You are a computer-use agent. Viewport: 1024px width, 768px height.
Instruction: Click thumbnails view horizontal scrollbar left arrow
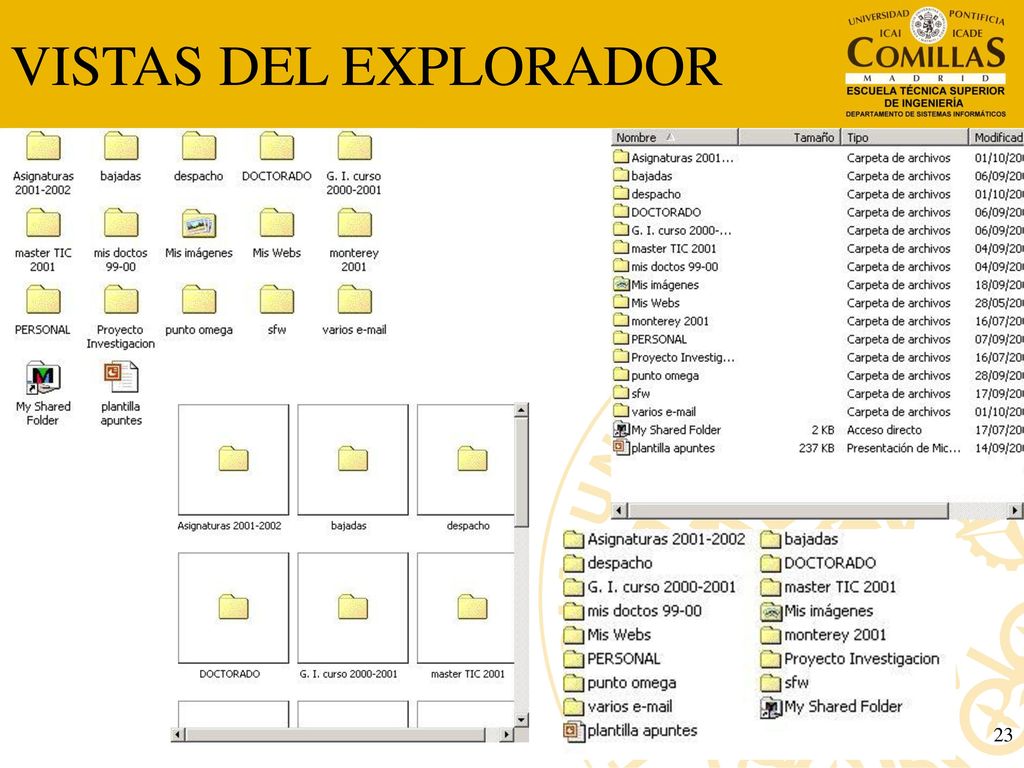click(x=178, y=735)
